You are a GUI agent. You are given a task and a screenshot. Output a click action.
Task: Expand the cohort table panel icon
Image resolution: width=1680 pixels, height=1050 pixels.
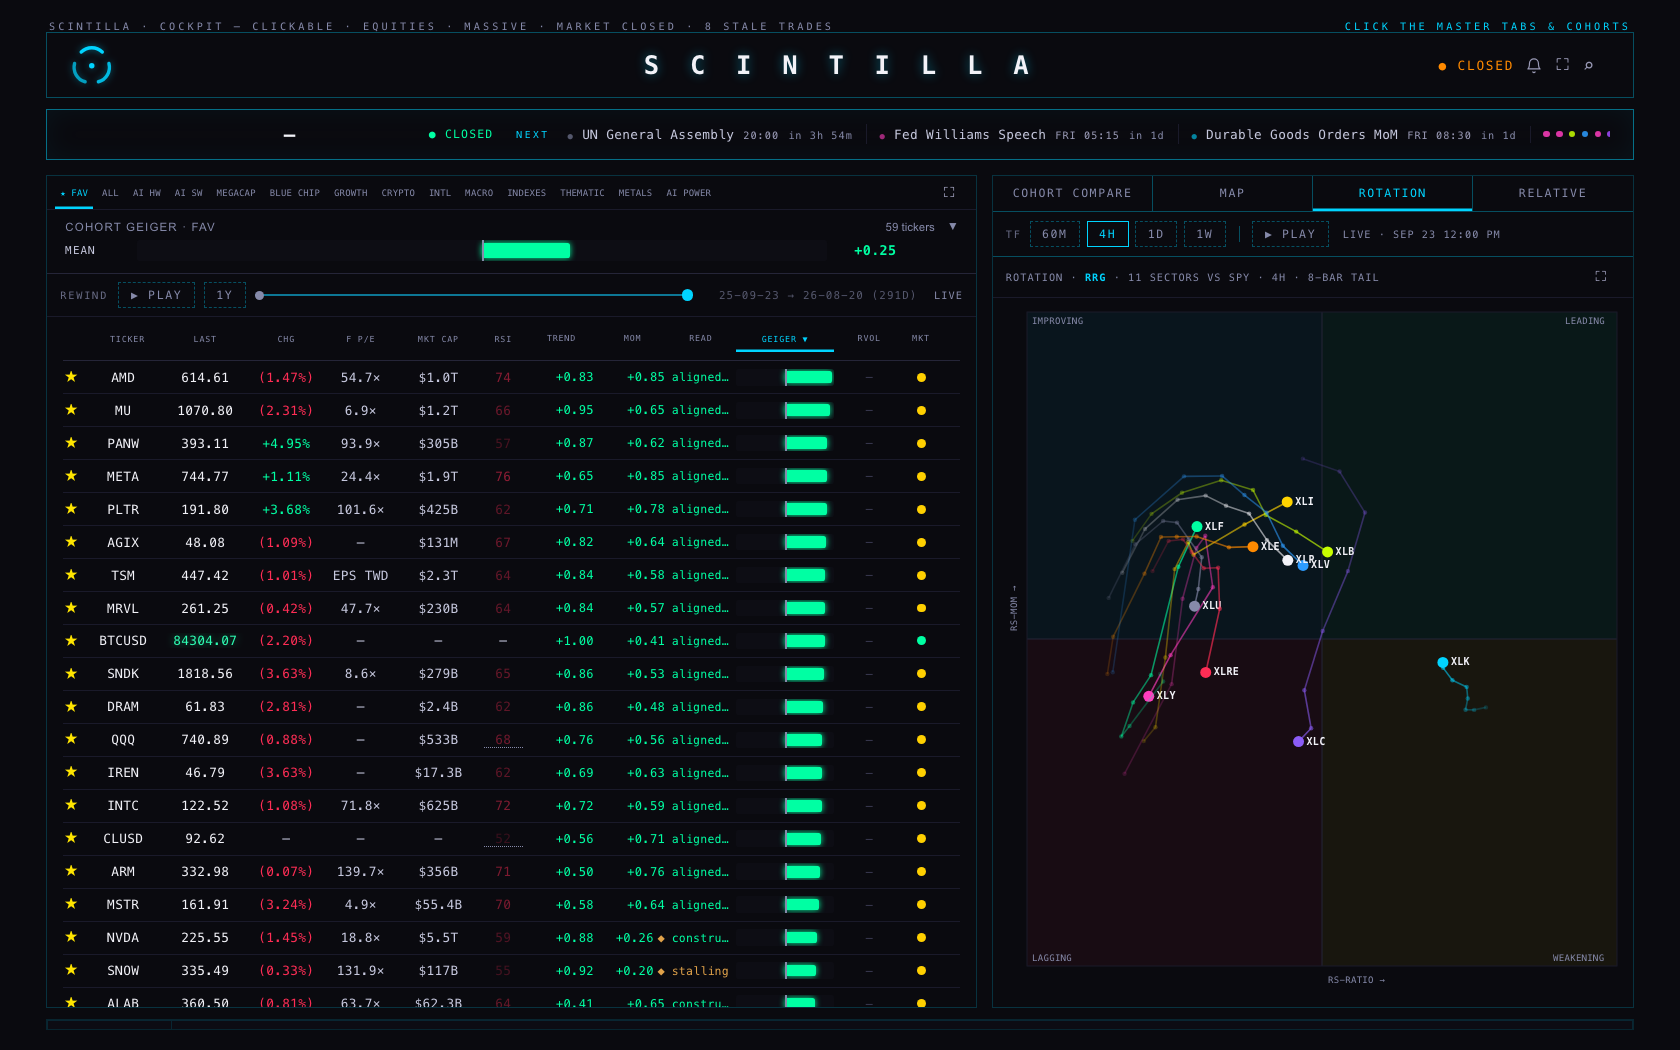click(x=949, y=192)
